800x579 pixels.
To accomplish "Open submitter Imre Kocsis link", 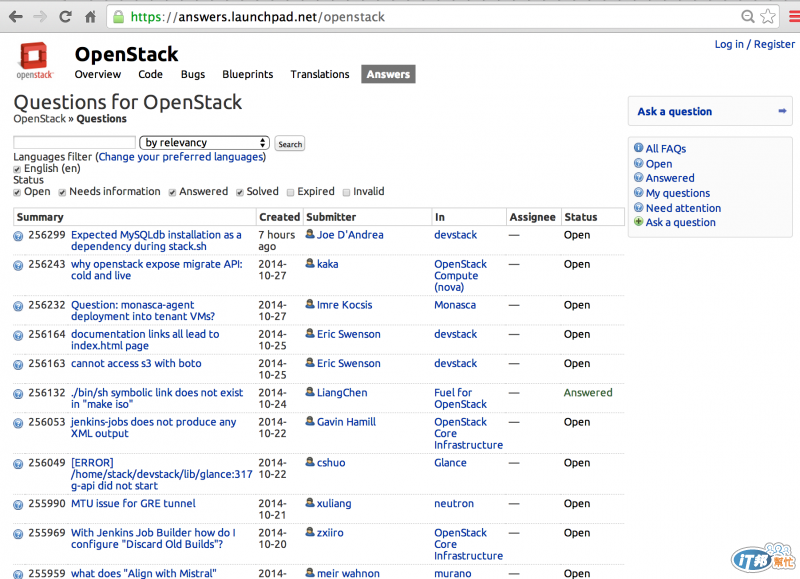I will click(x=344, y=305).
